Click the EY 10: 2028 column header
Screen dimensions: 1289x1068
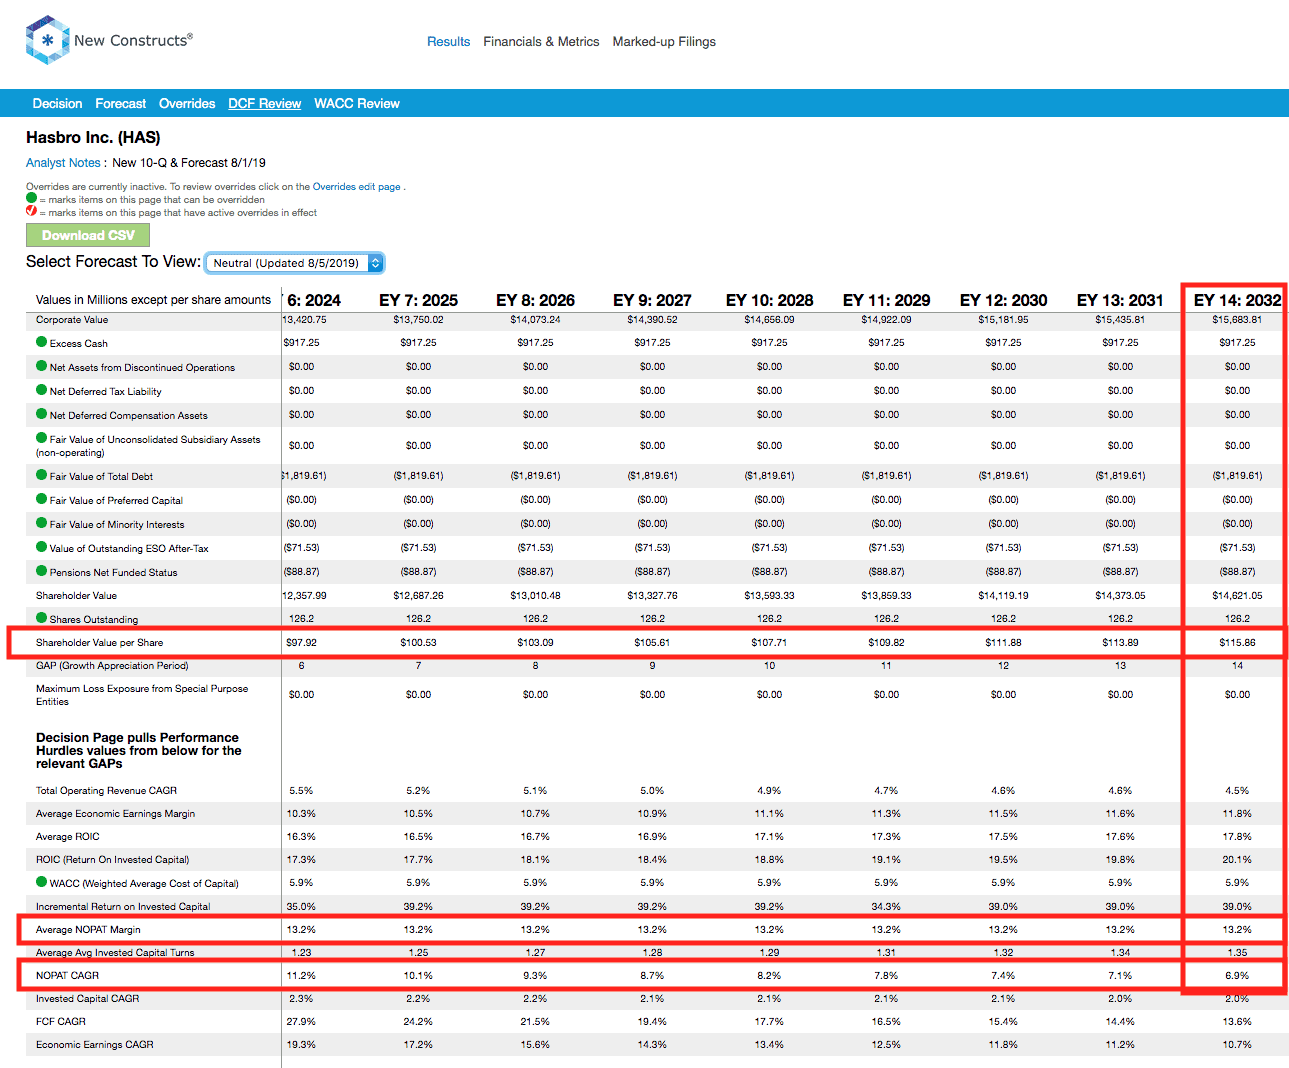769,300
